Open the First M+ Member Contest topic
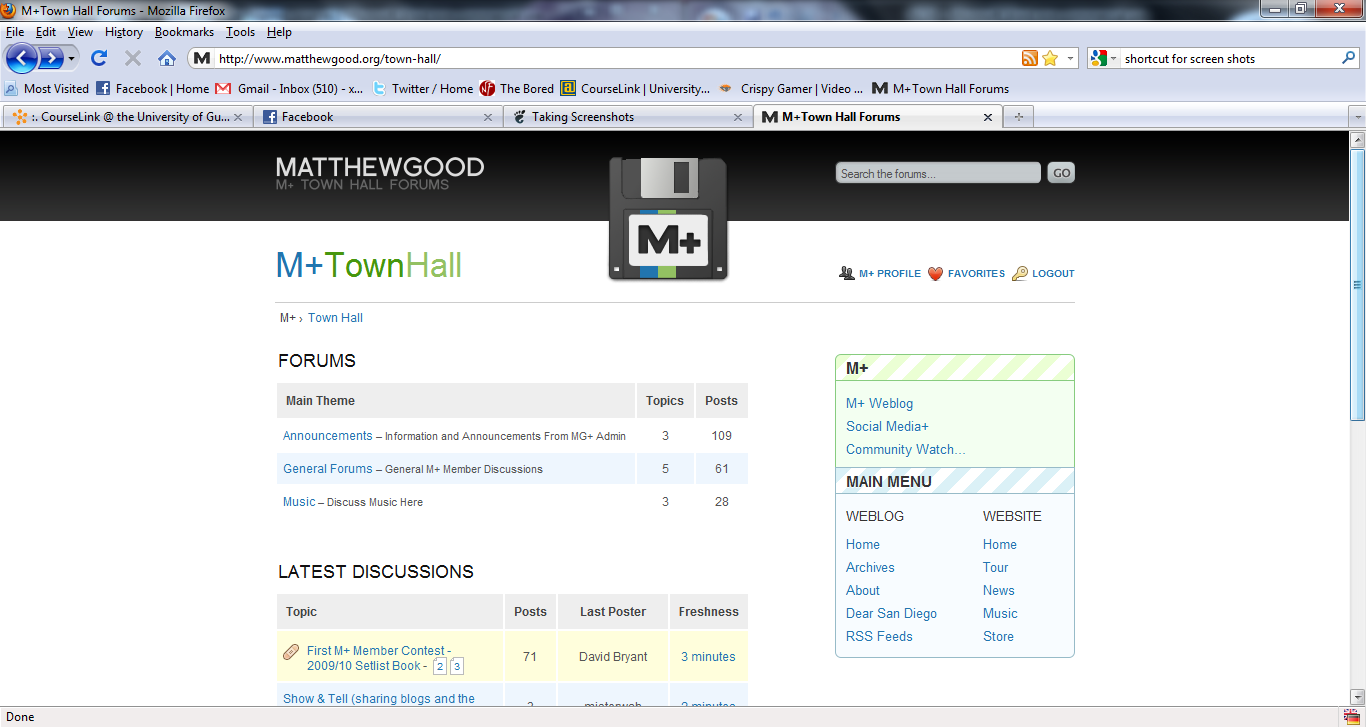Screen dimensions: 1366x728 (x=378, y=658)
